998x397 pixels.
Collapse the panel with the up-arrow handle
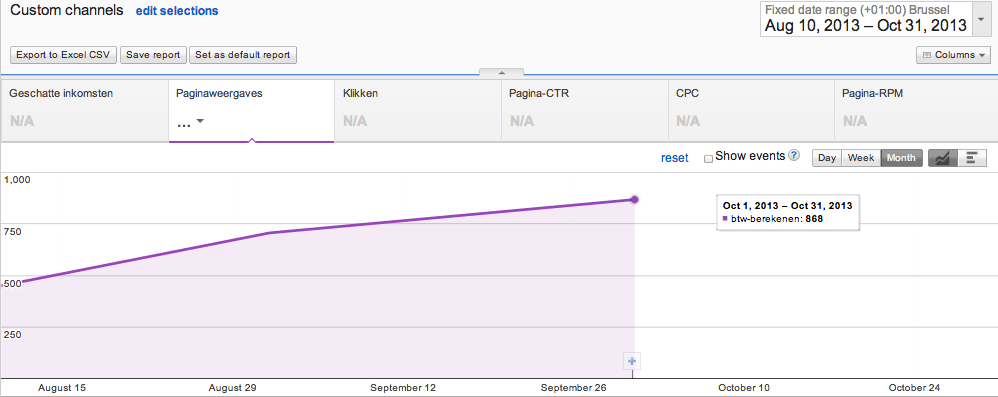click(x=502, y=72)
